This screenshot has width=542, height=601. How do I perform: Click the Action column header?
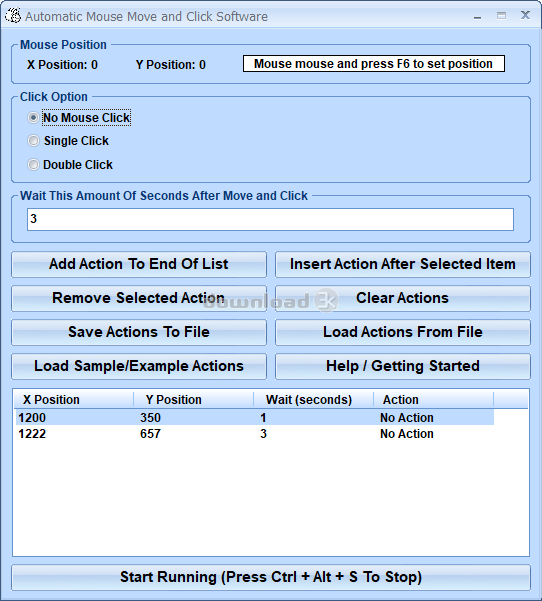pos(434,399)
